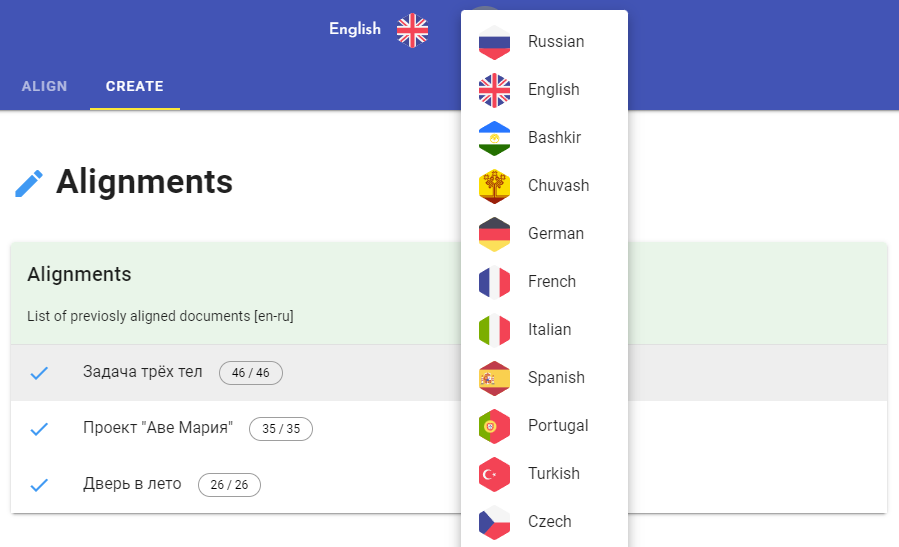This screenshot has height=547, width=899.
Task: Click the Russian flag icon
Action: tap(494, 42)
